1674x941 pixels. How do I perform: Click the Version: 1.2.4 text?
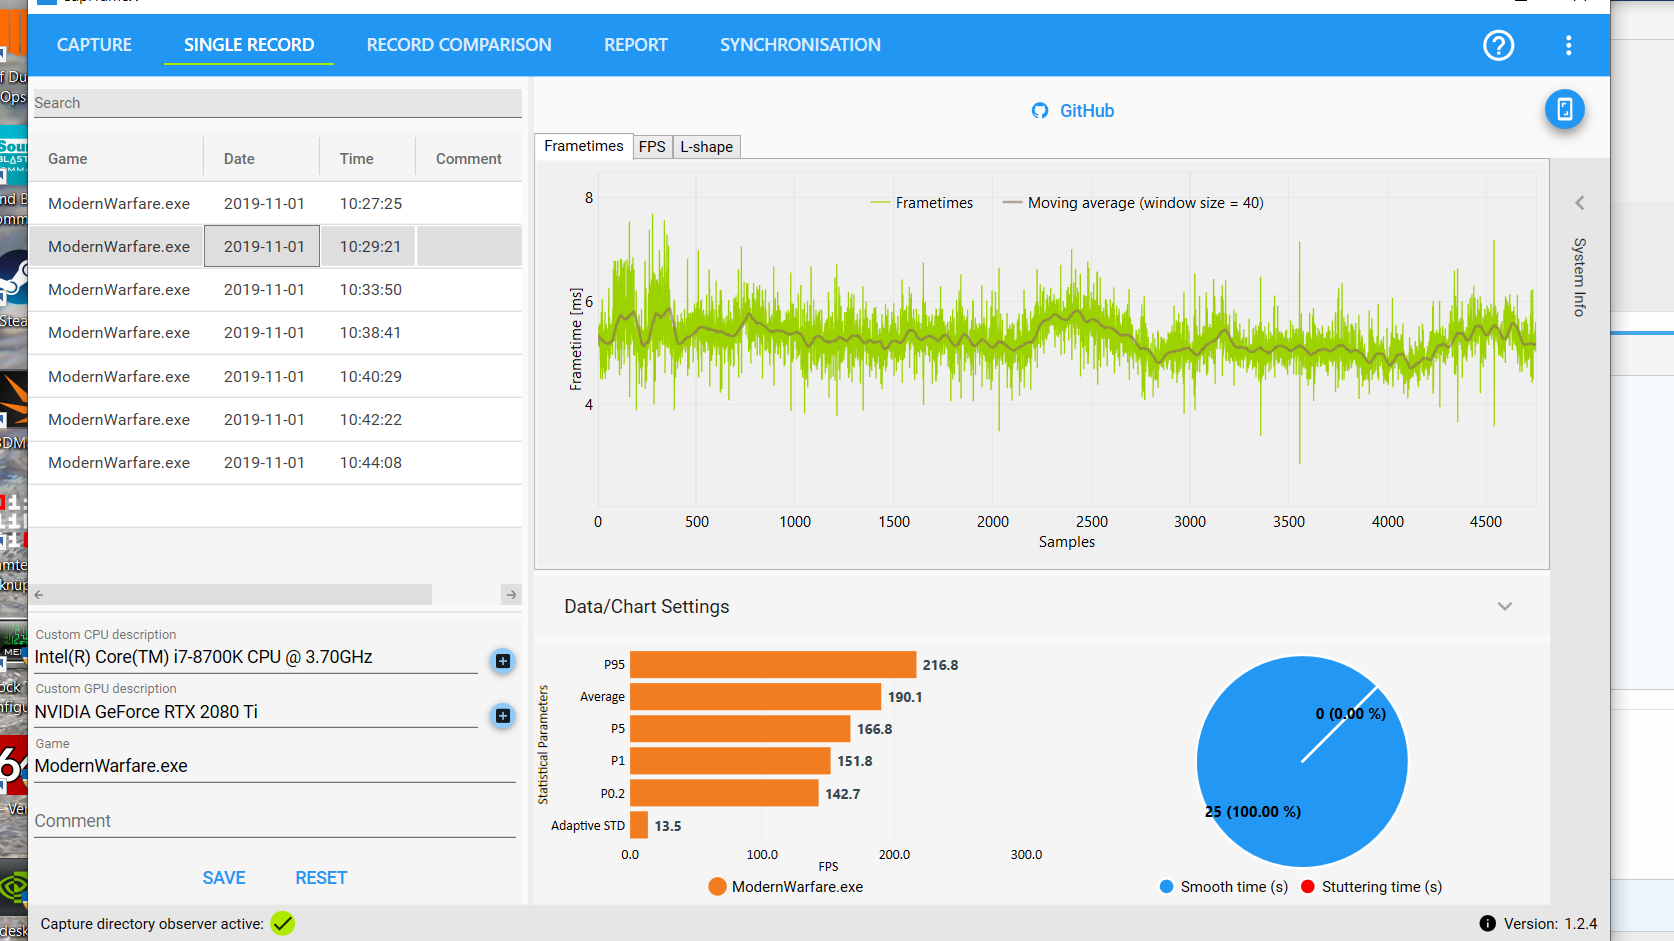tap(1550, 924)
